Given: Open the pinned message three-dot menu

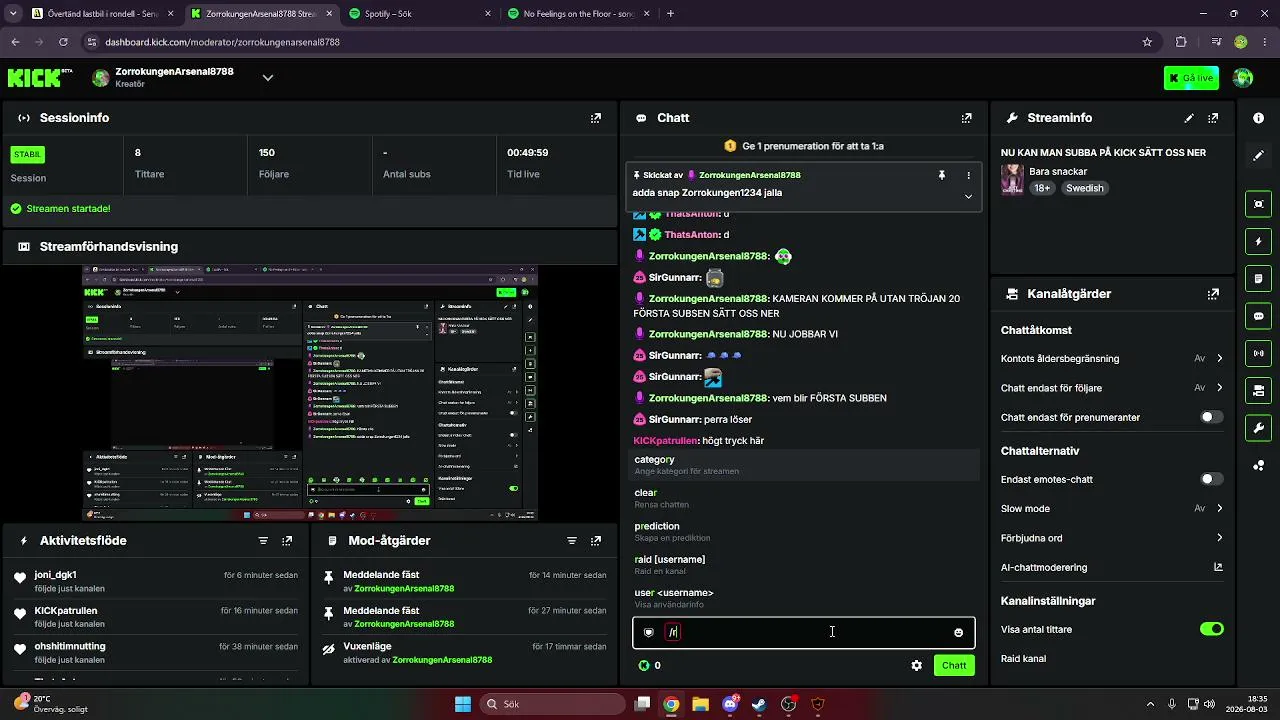Looking at the screenshot, I should pyautogui.click(x=968, y=175).
